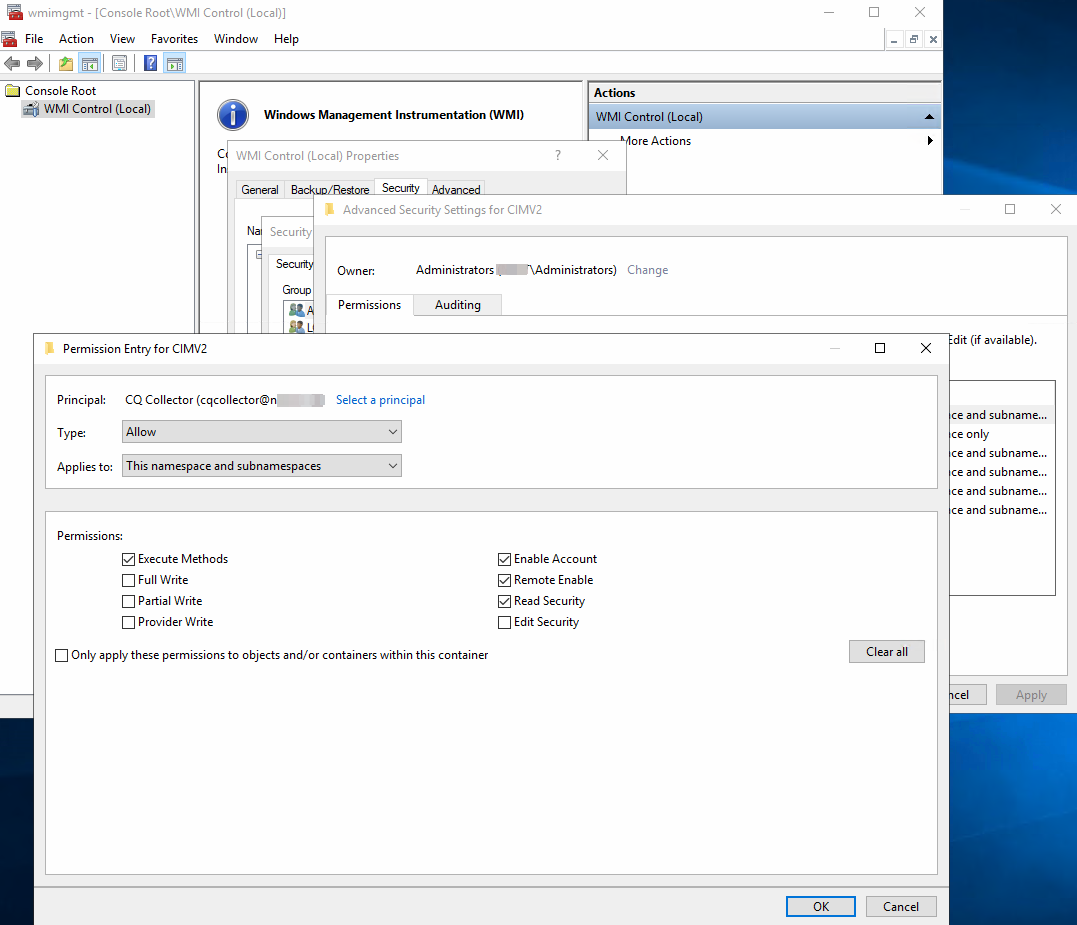The image size is (1077, 925).
Task: Open the View menu
Action: pos(122,39)
